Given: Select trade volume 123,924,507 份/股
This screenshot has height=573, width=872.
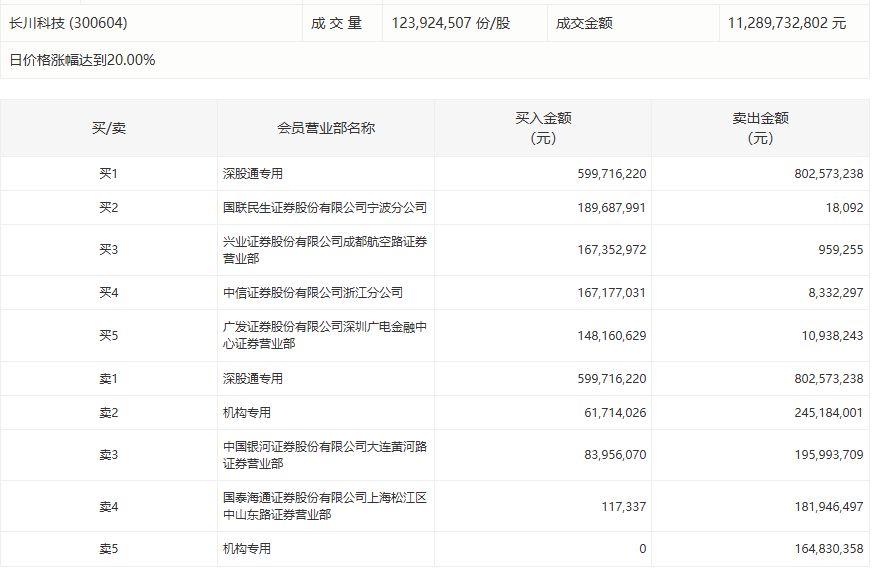Looking at the screenshot, I should point(451,23).
